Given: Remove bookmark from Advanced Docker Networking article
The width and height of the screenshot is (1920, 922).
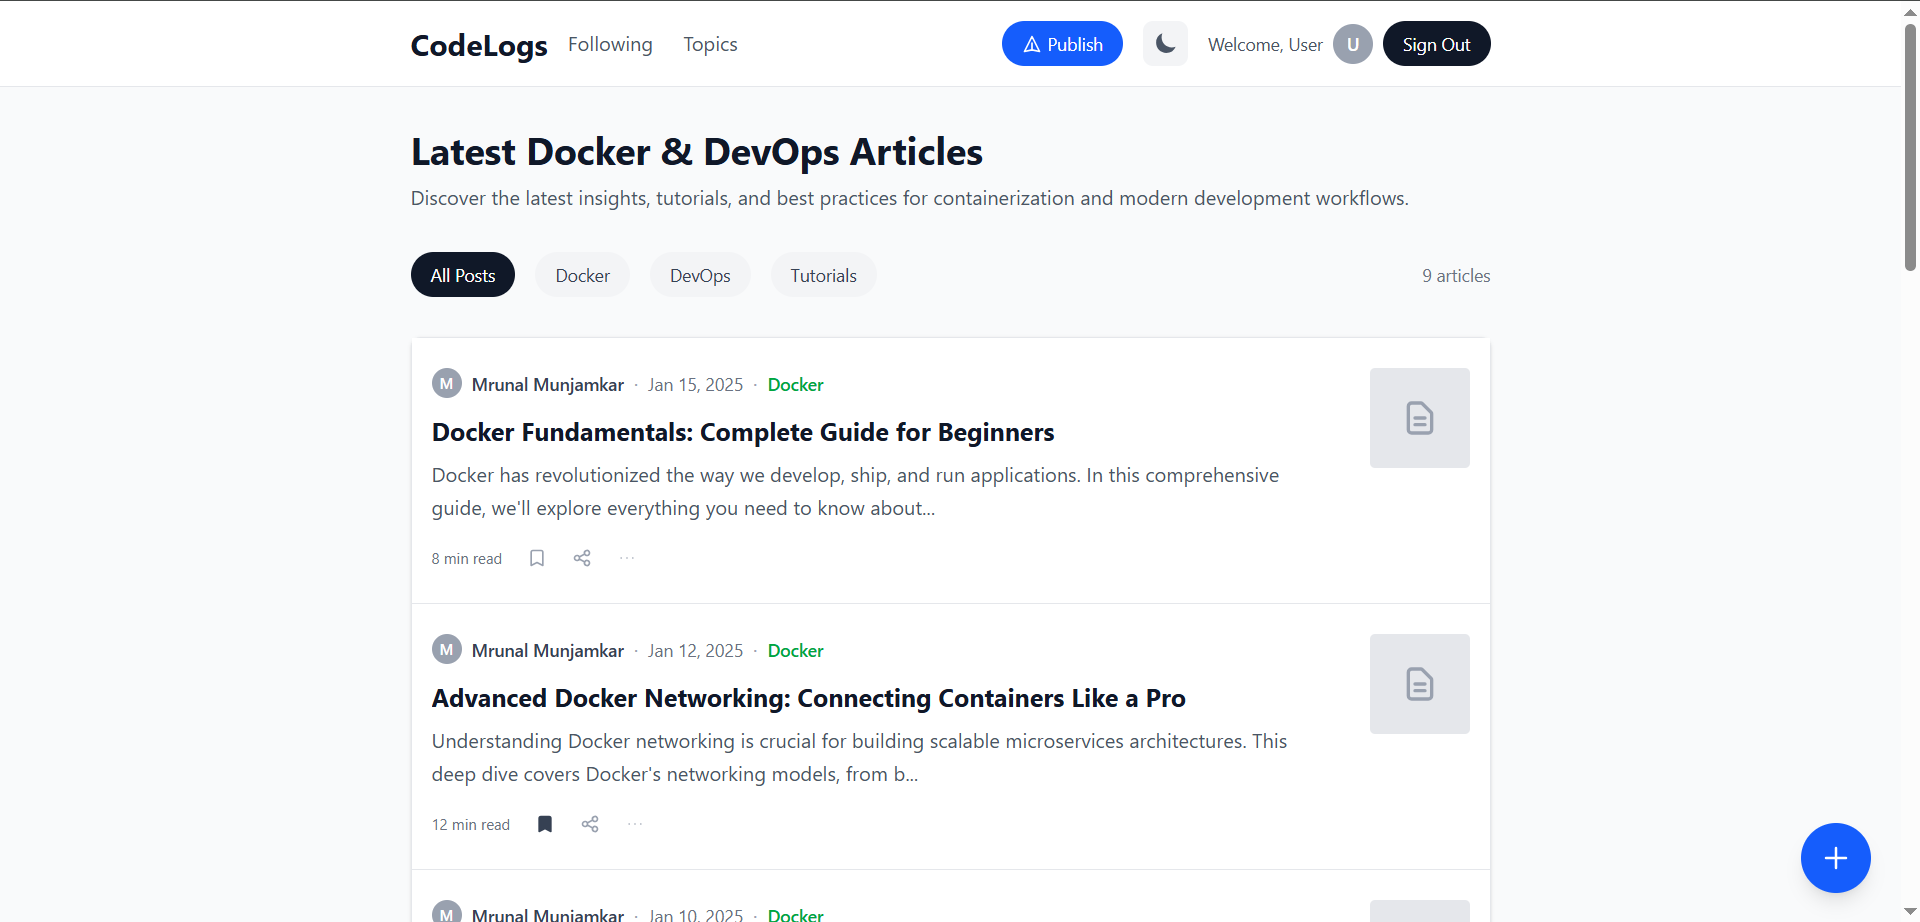Looking at the screenshot, I should (545, 824).
